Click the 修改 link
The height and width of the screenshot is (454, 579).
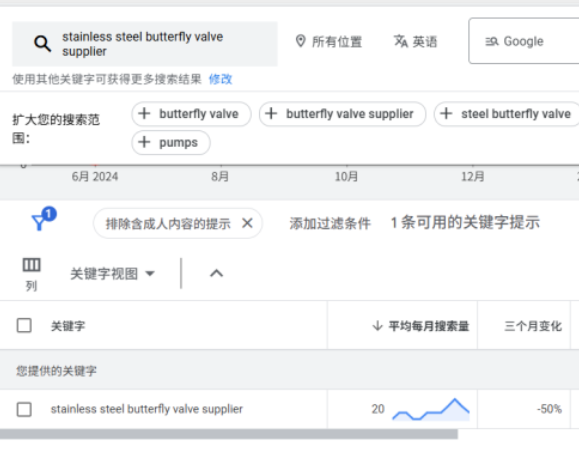click(x=220, y=79)
